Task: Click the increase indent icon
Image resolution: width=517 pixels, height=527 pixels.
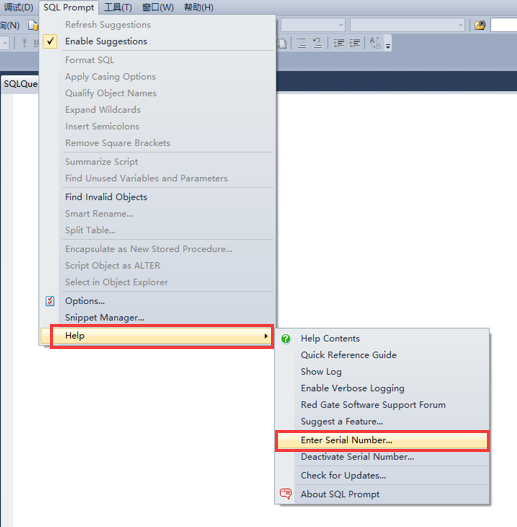Action: tap(355, 43)
